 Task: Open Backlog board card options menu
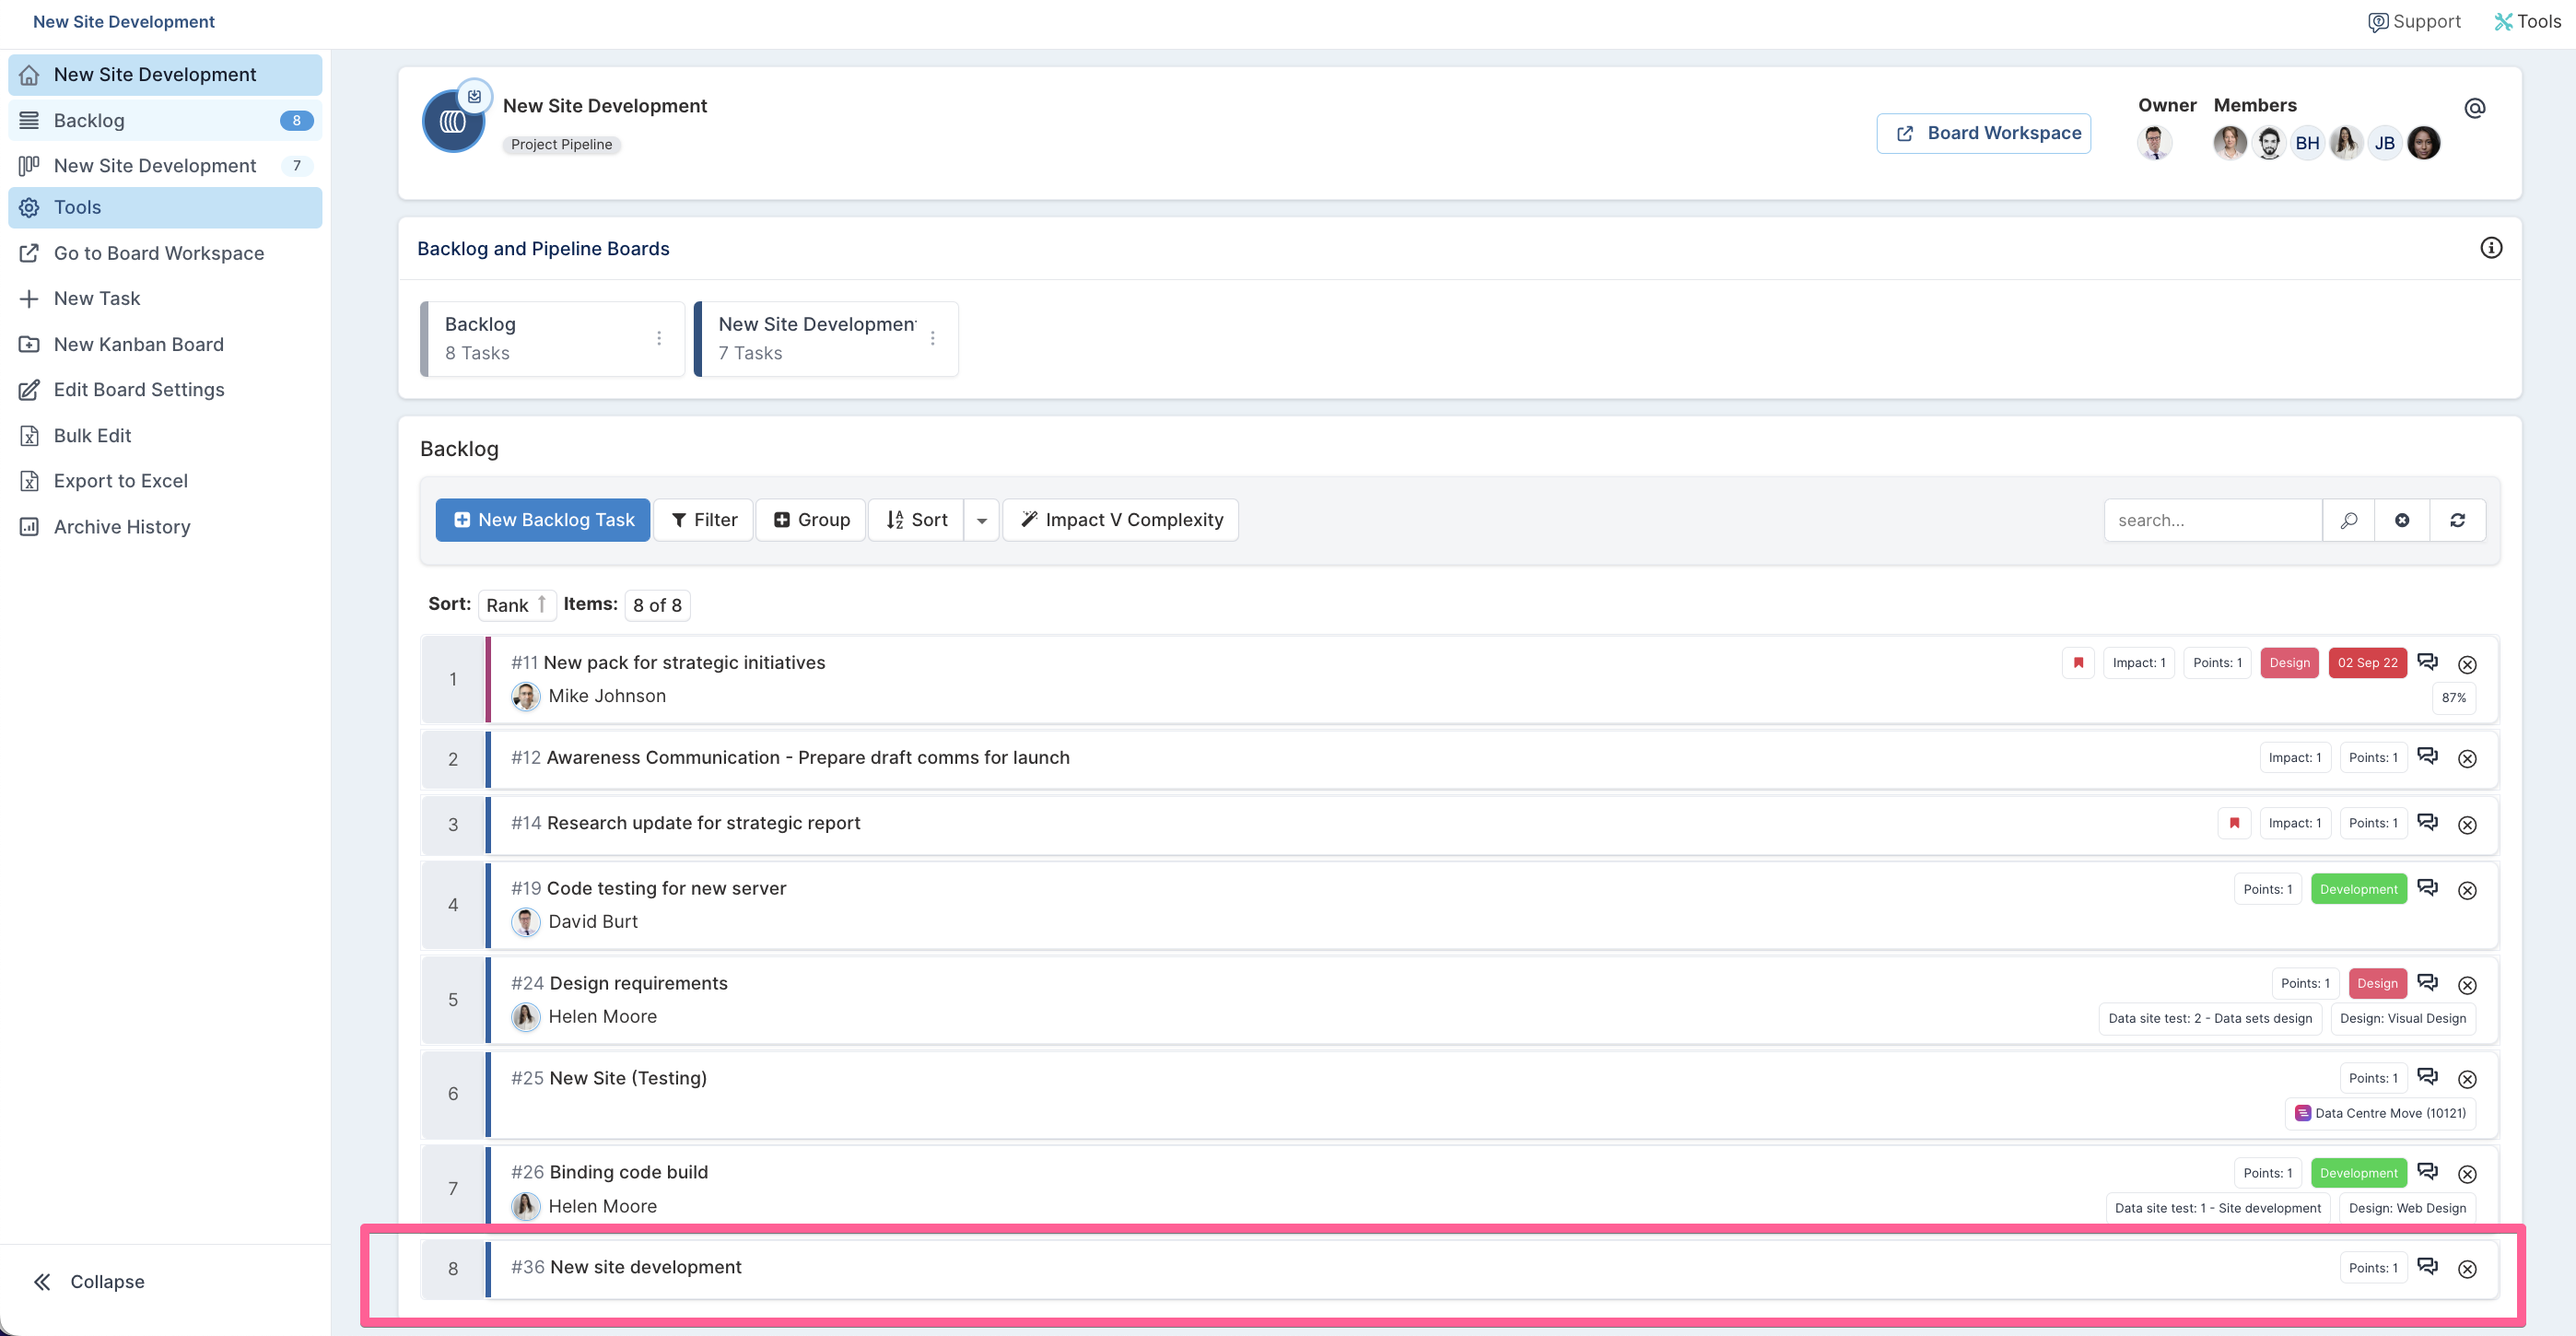click(659, 338)
